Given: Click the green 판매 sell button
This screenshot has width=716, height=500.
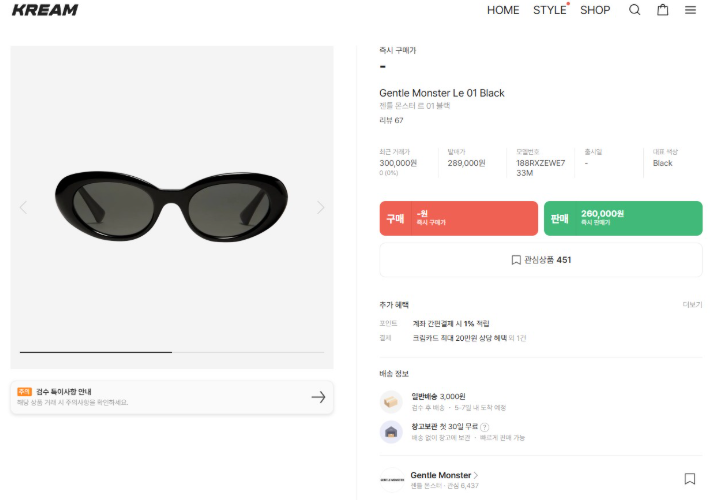Looking at the screenshot, I should click(x=623, y=218).
